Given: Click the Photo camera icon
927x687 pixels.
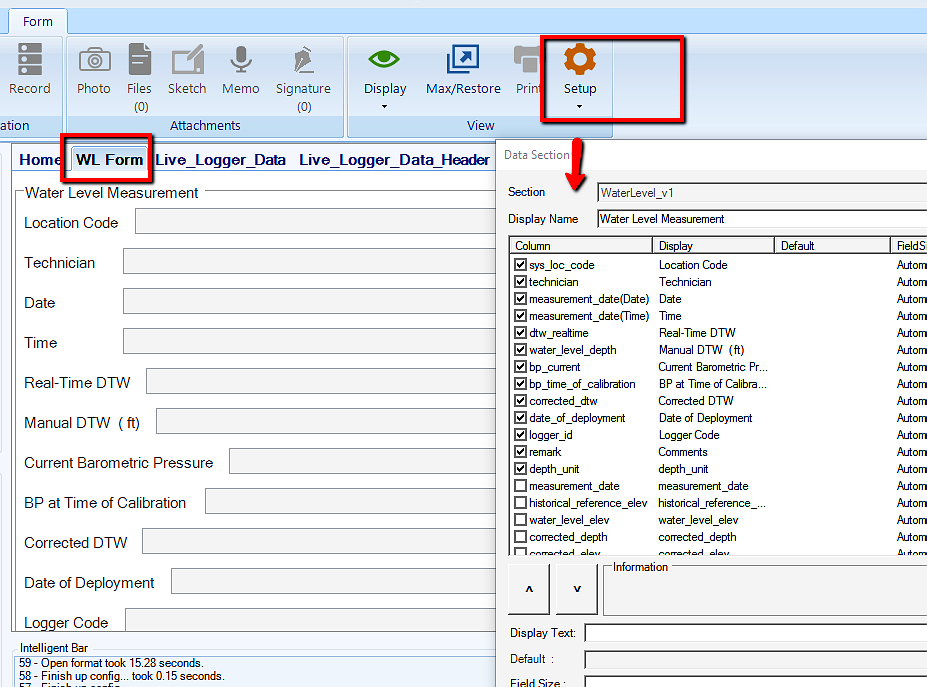Looking at the screenshot, I should [x=94, y=60].
